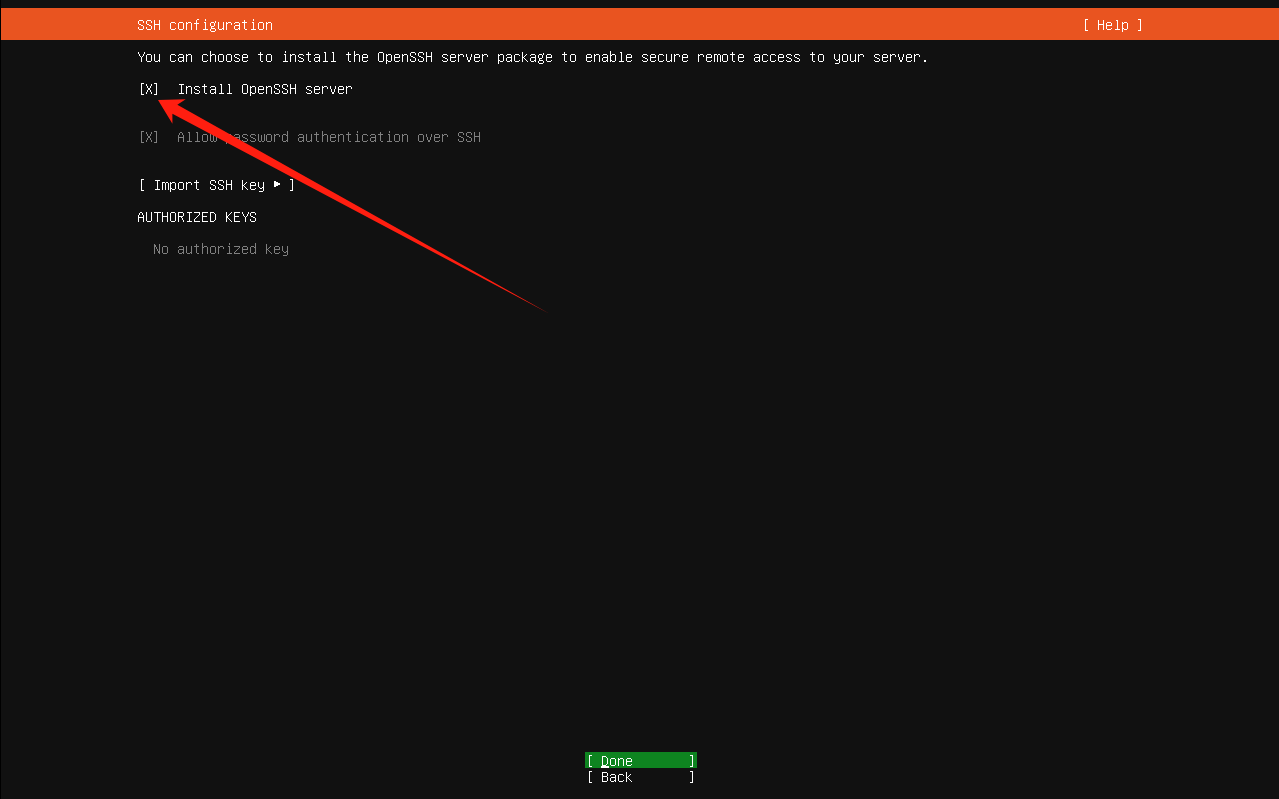
Task: Select the No authorized key entry
Action: pos(220,248)
